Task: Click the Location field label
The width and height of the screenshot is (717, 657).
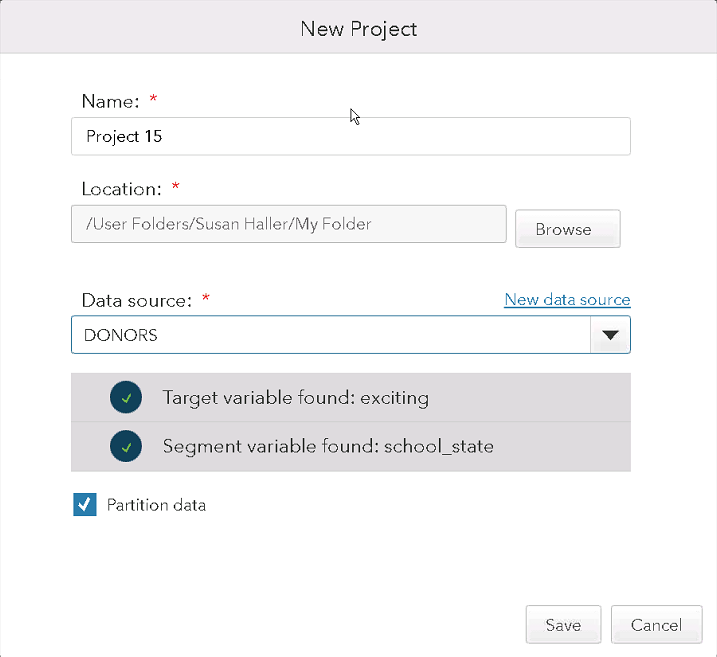Action: pos(121,189)
